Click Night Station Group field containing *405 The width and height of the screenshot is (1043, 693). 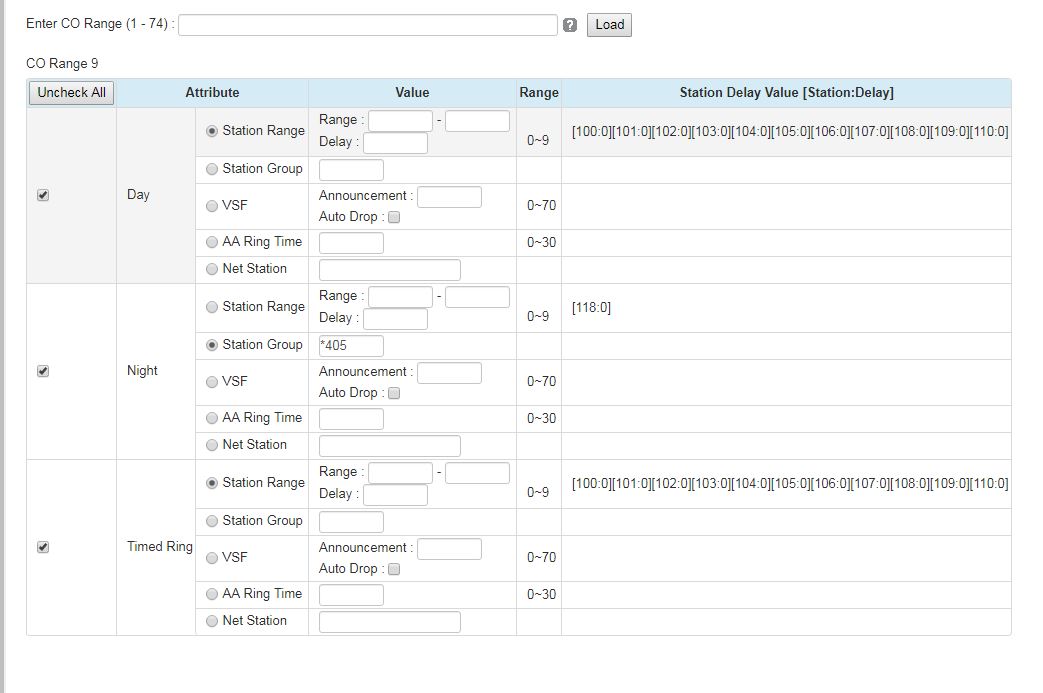[351, 346]
